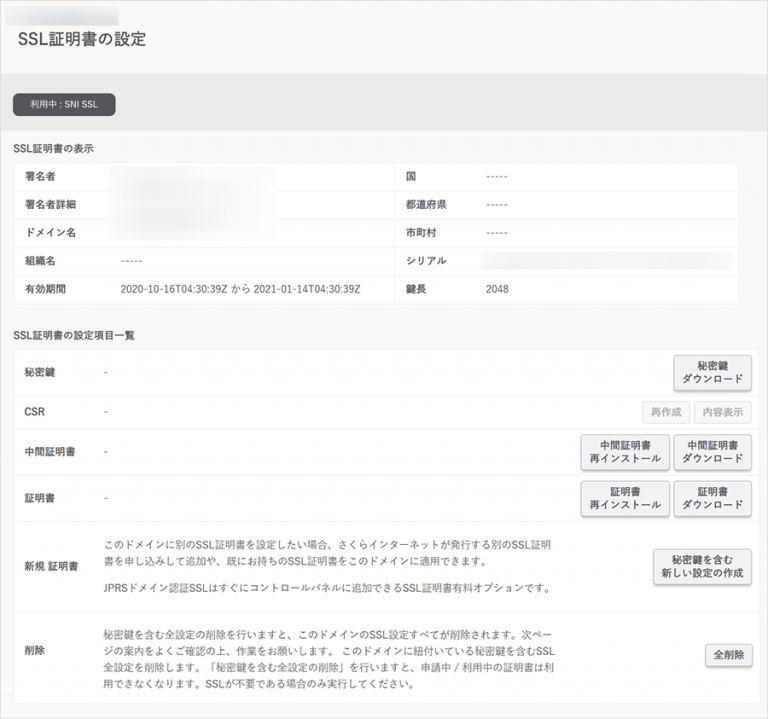The height and width of the screenshot is (719, 768).
Task: Select the ドメイン名 row label
Action: click(48, 233)
